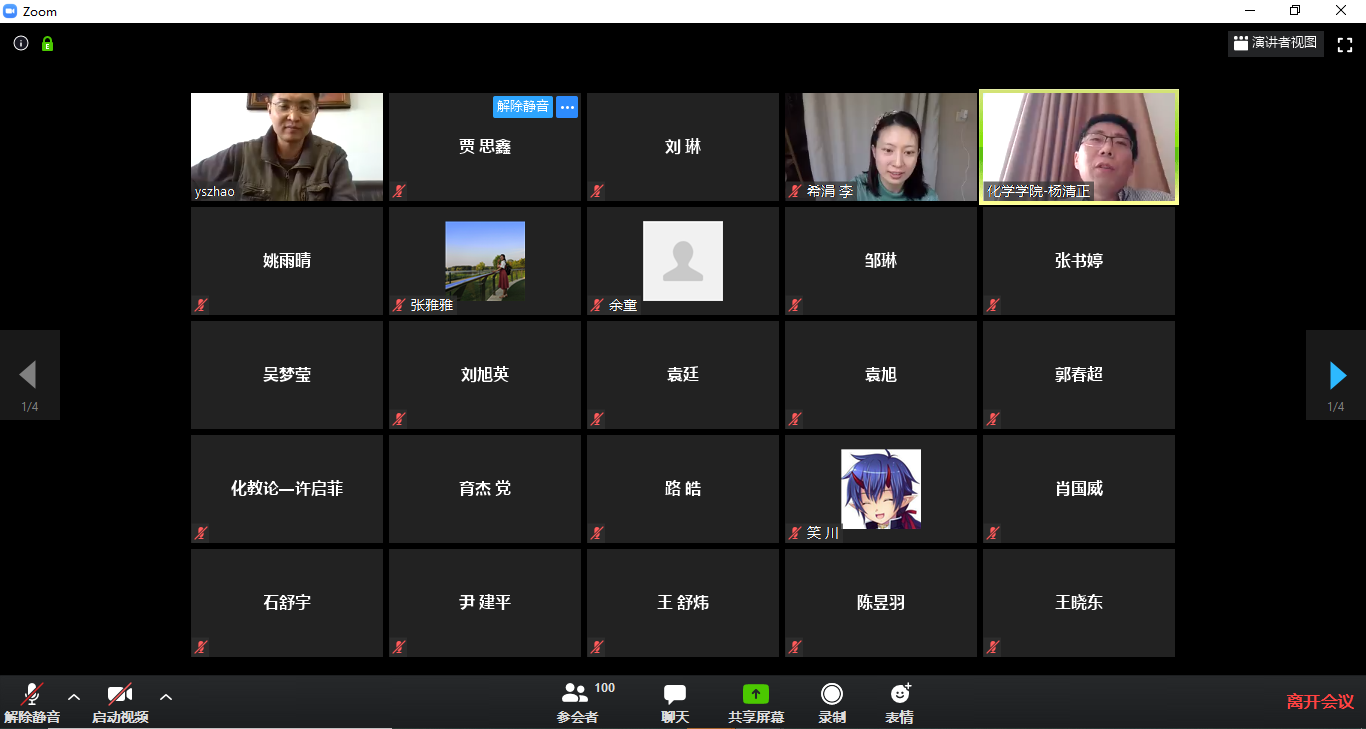Open more options on 贾思鑫's tile
The height and width of the screenshot is (729, 1366).
point(567,107)
